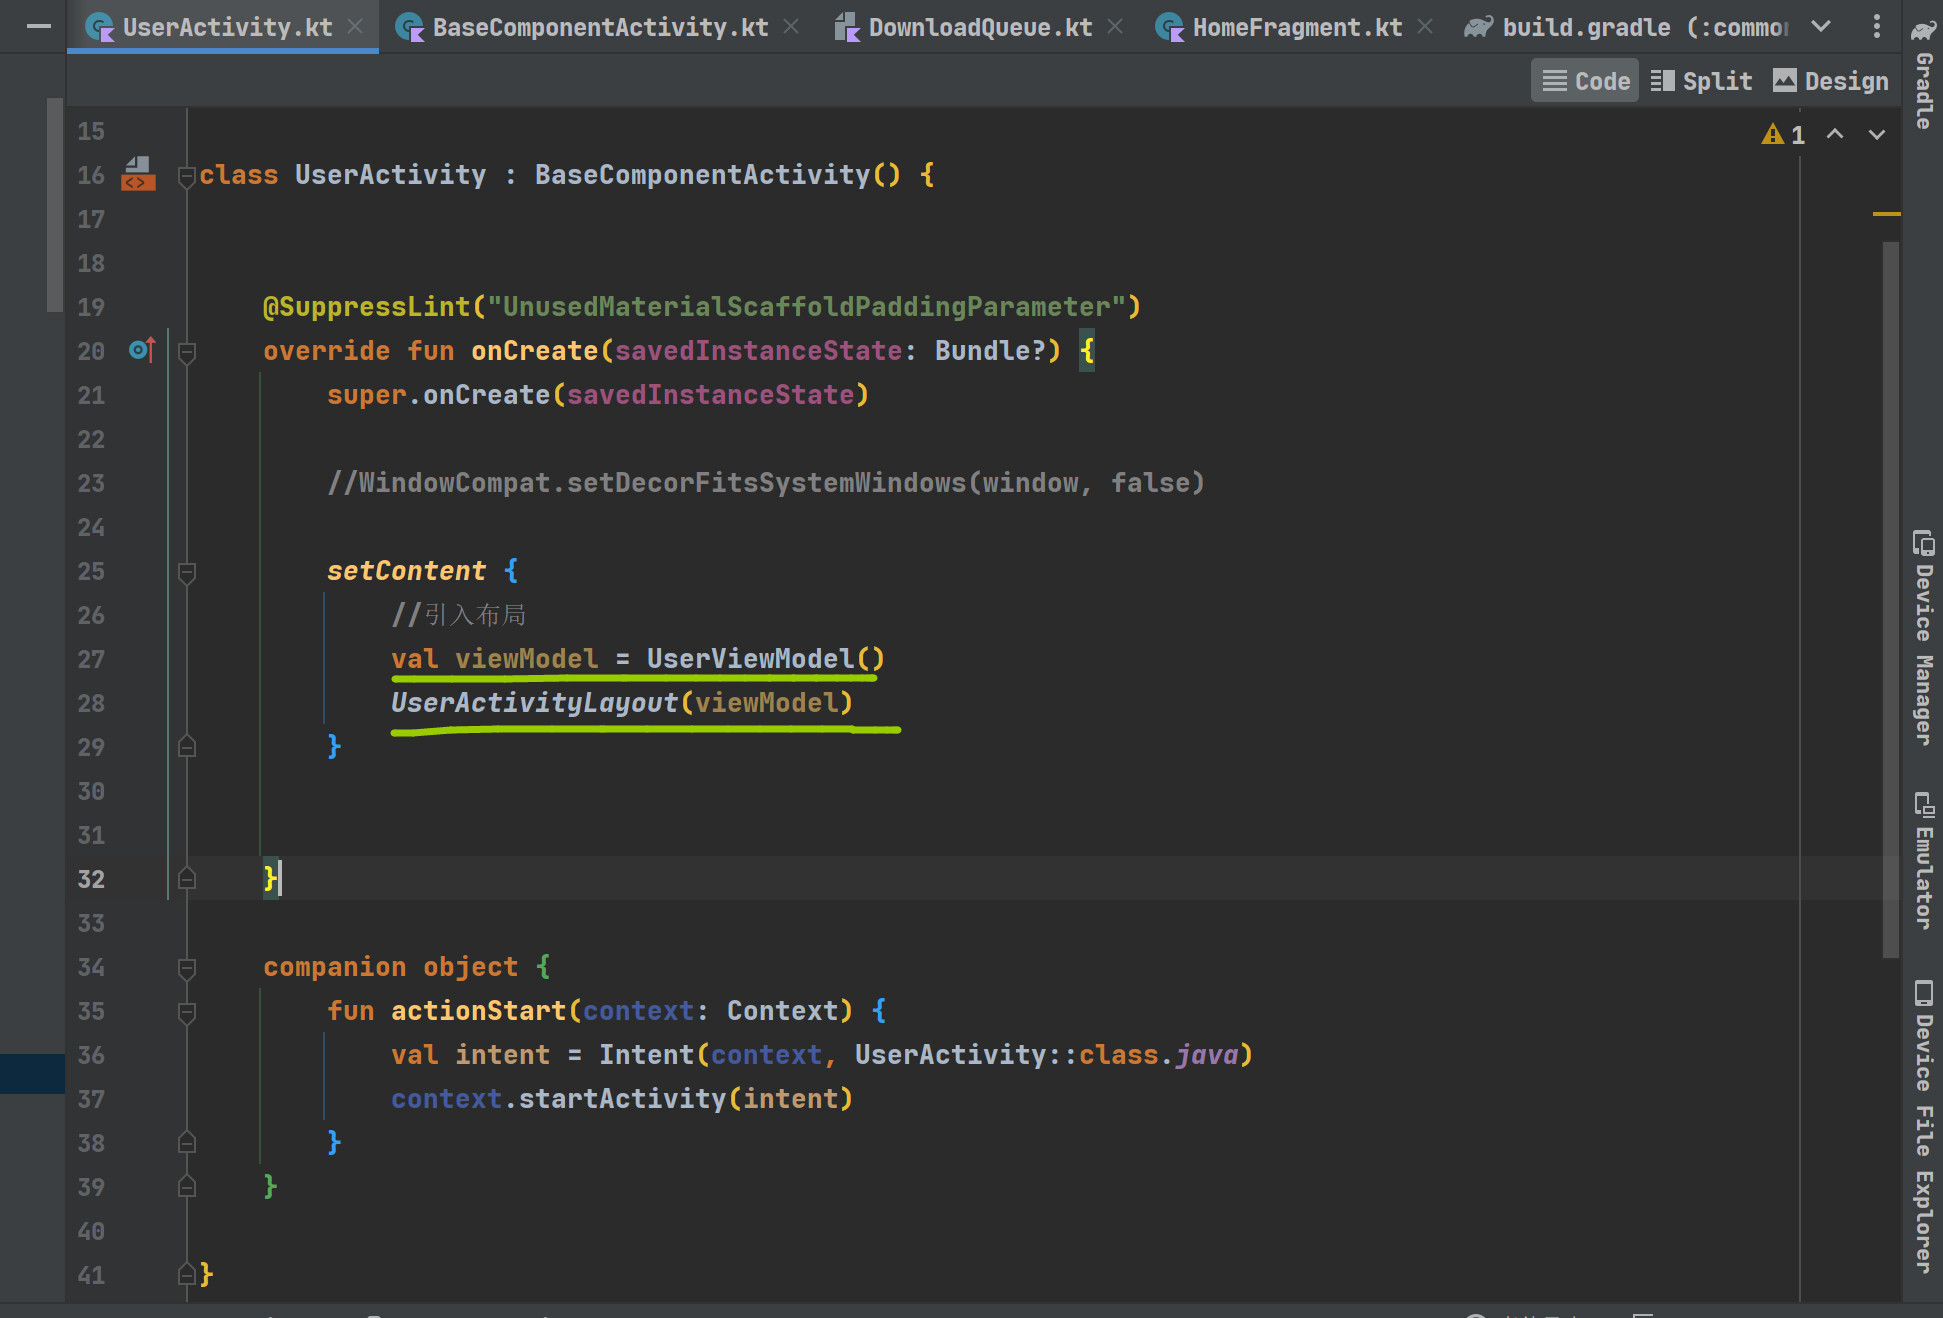Image resolution: width=1943 pixels, height=1318 pixels.
Task: Click the UserActivityLayout composable call
Action: (534, 703)
